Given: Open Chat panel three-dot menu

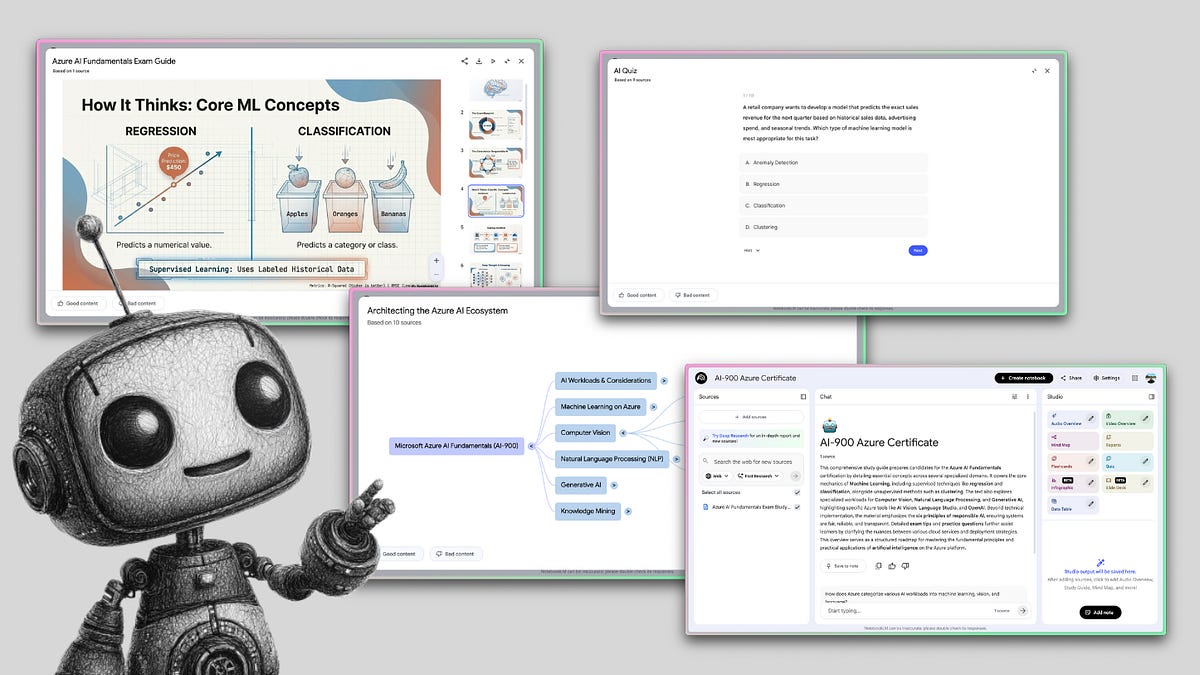Looking at the screenshot, I should click(1027, 397).
